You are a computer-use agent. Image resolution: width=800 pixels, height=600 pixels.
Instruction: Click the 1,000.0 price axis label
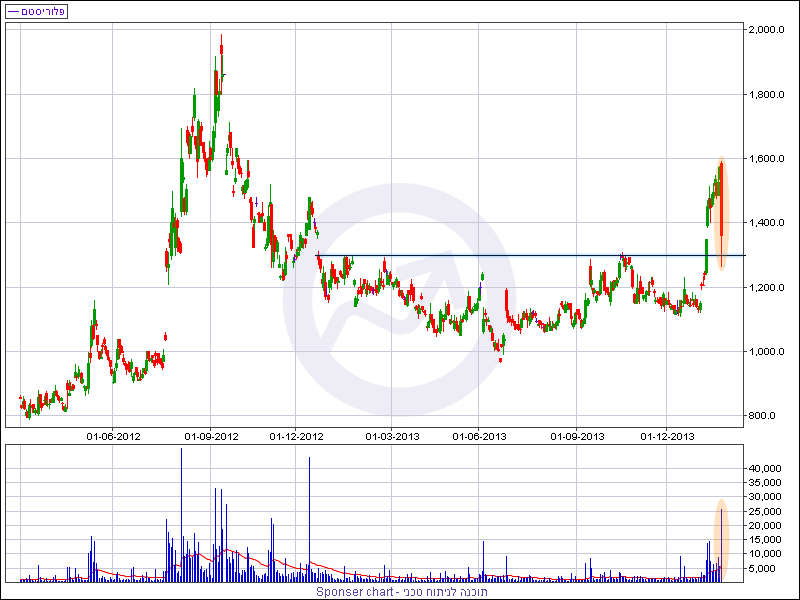tap(766, 352)
